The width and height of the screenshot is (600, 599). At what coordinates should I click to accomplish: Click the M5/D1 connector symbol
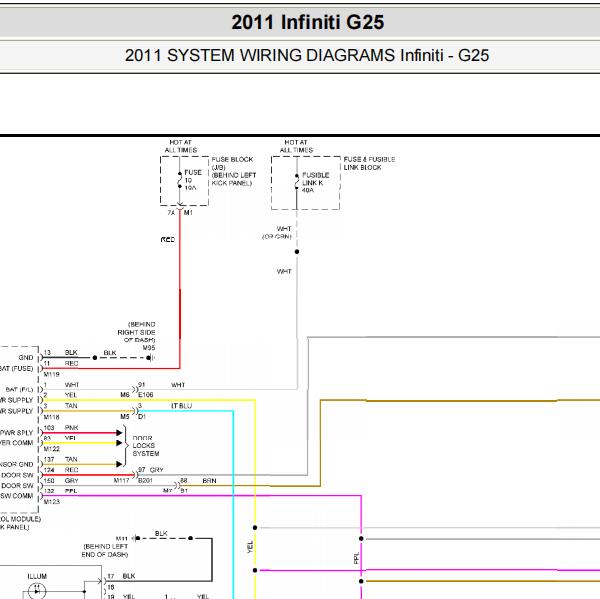135,411
